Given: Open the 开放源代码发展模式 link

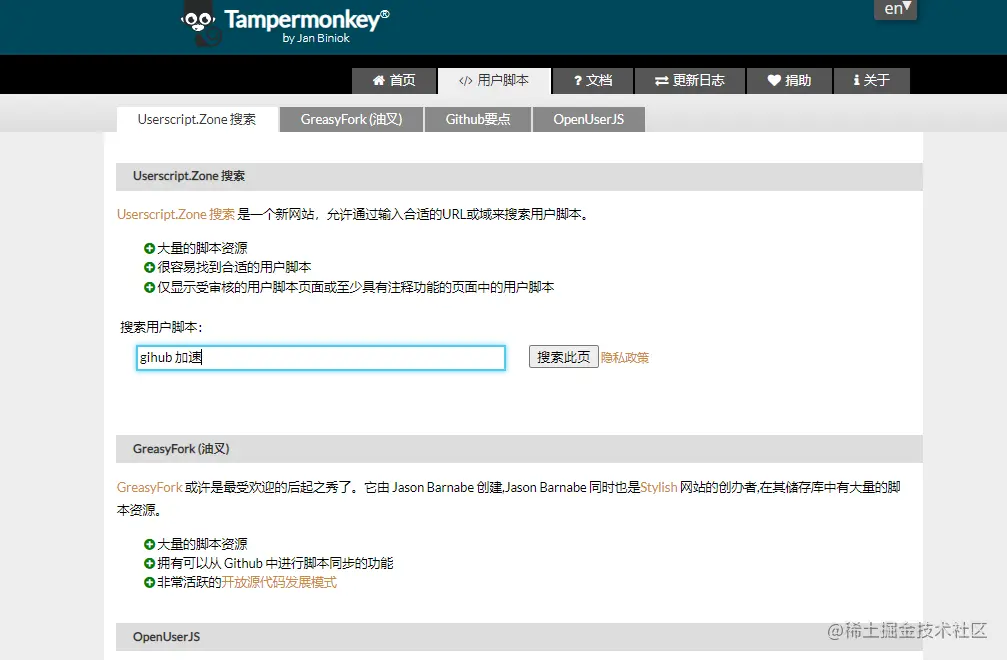Looking at the screenshot, I should [x=279, y=582].
